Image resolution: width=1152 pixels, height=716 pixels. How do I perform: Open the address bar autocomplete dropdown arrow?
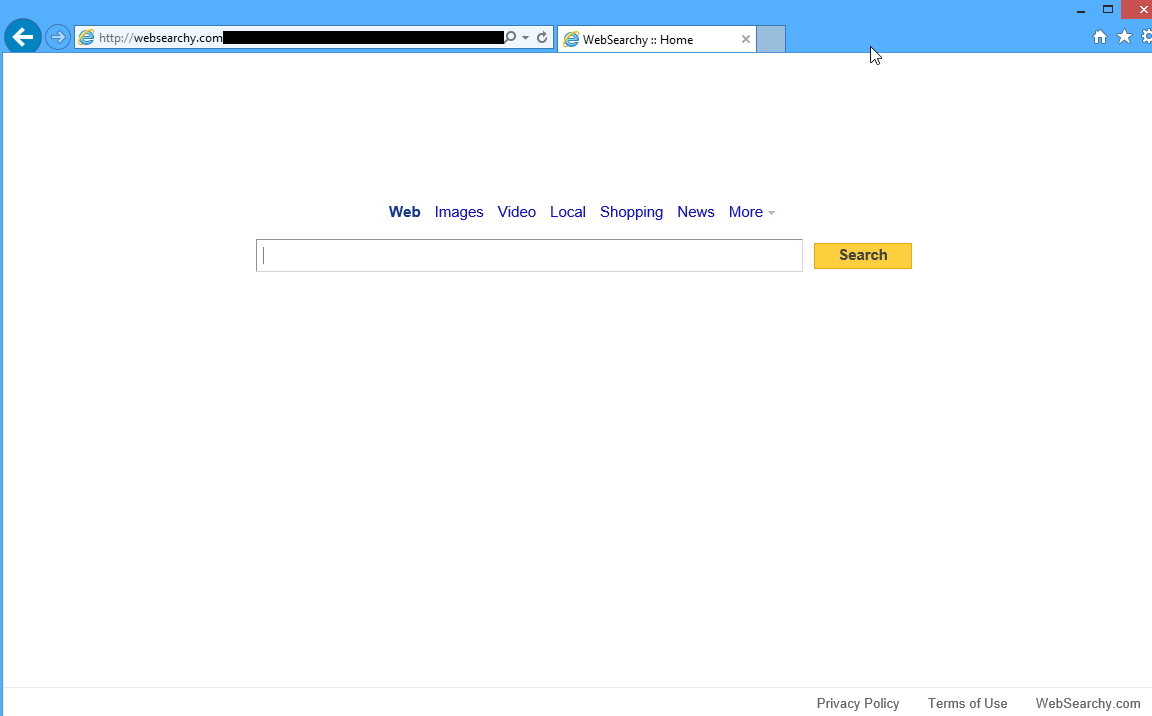point(525,38)
